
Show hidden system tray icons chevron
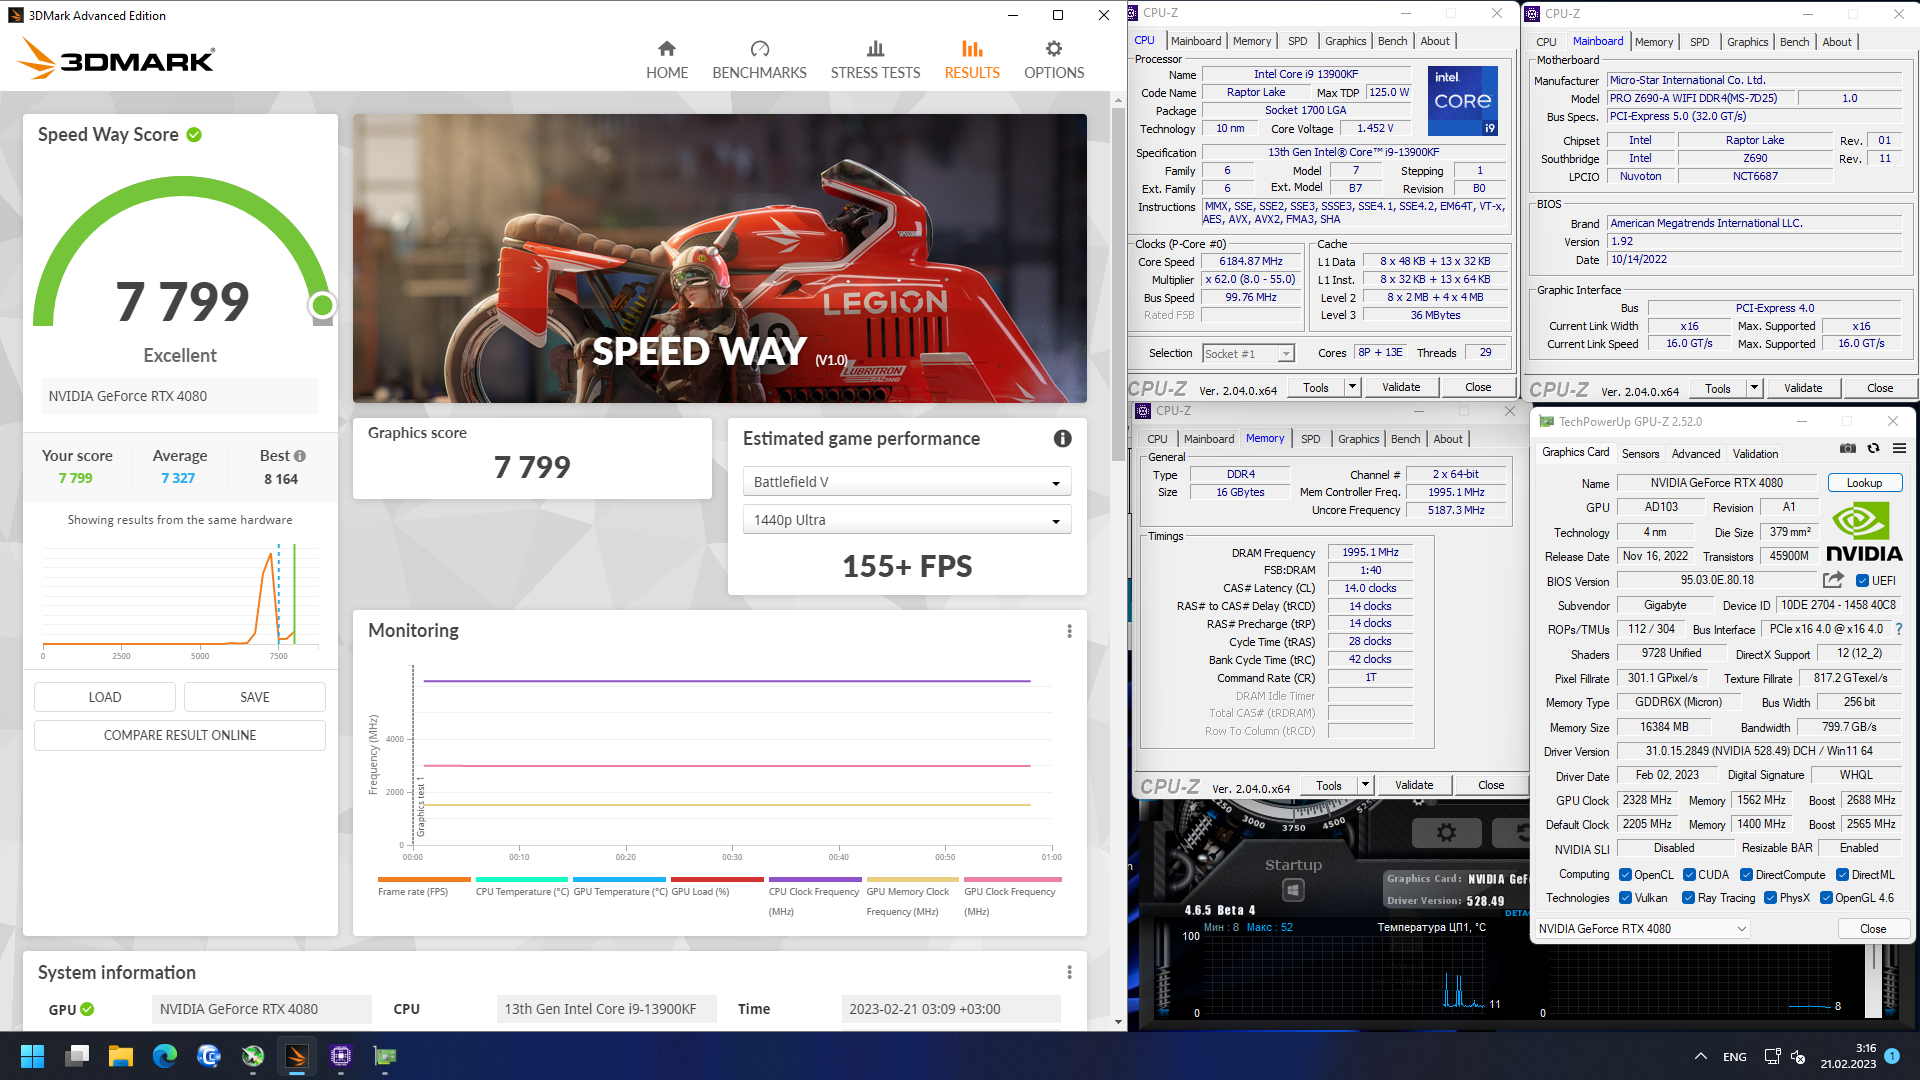click(x=1700, y=1056)
